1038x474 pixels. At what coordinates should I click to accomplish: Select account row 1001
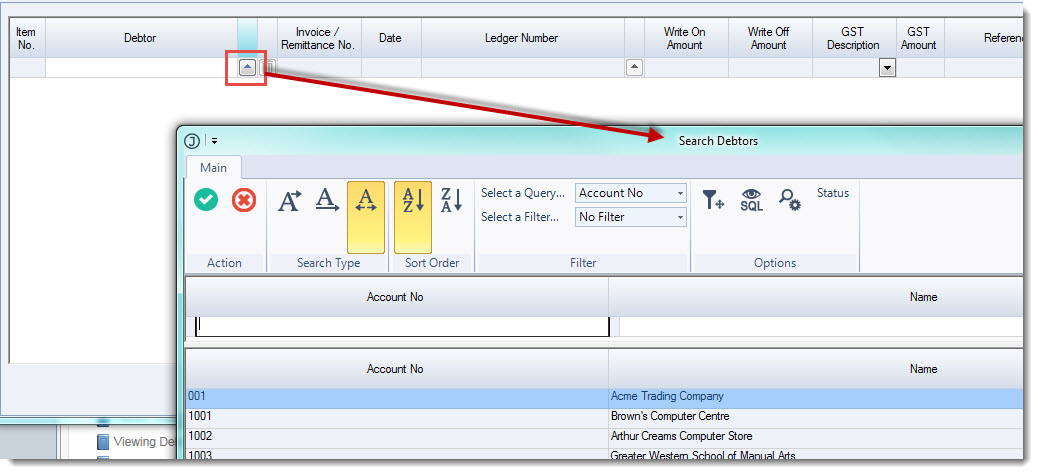coord(397,416)
